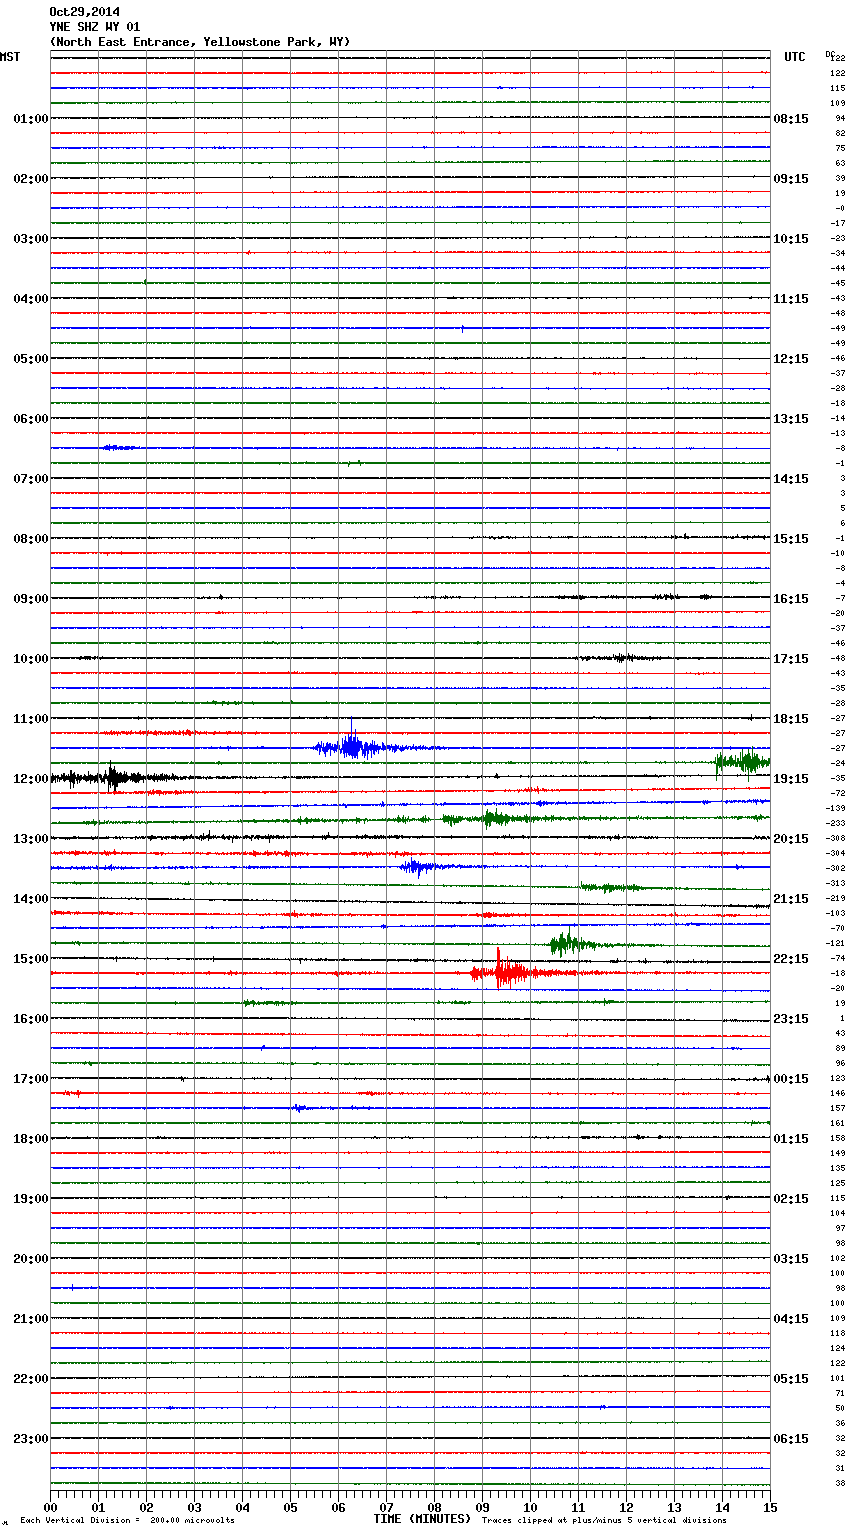This screenshot has width=850, height=1534.
Task: Click the blue seismic burst in the 11:30 trace
Action: click(352, 746)
